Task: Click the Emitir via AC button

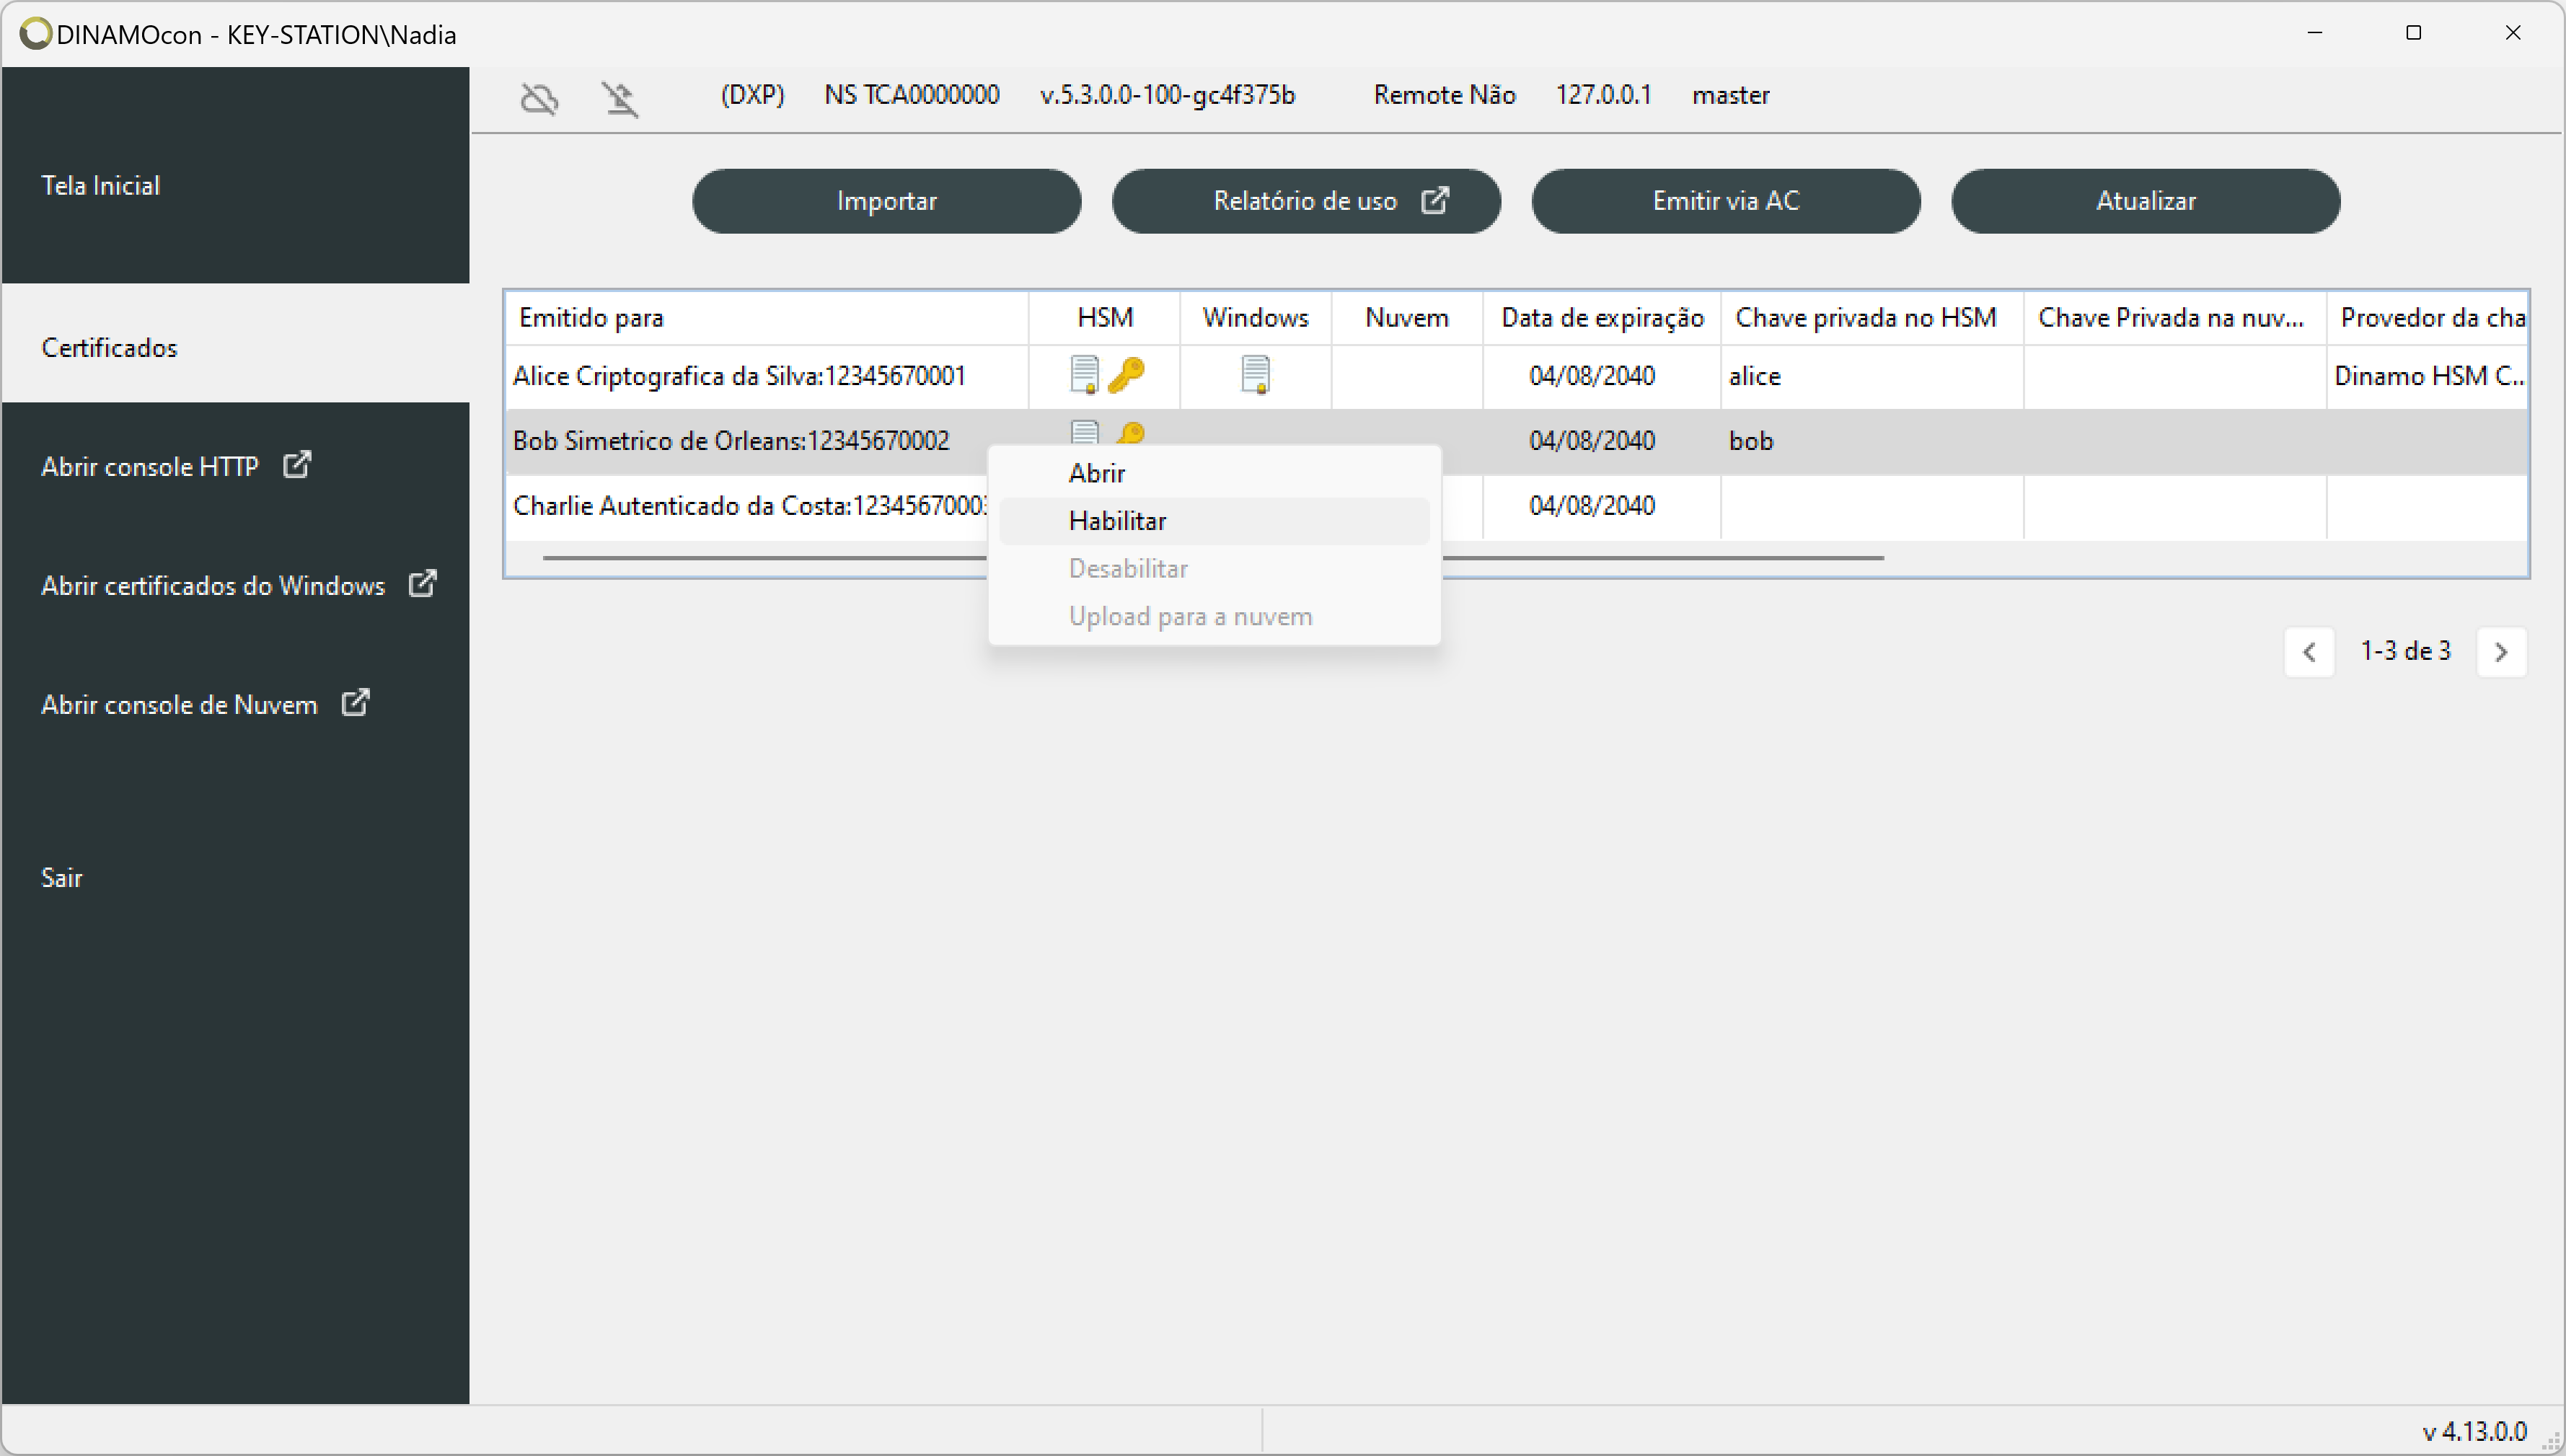Action: click(1725, 201)
